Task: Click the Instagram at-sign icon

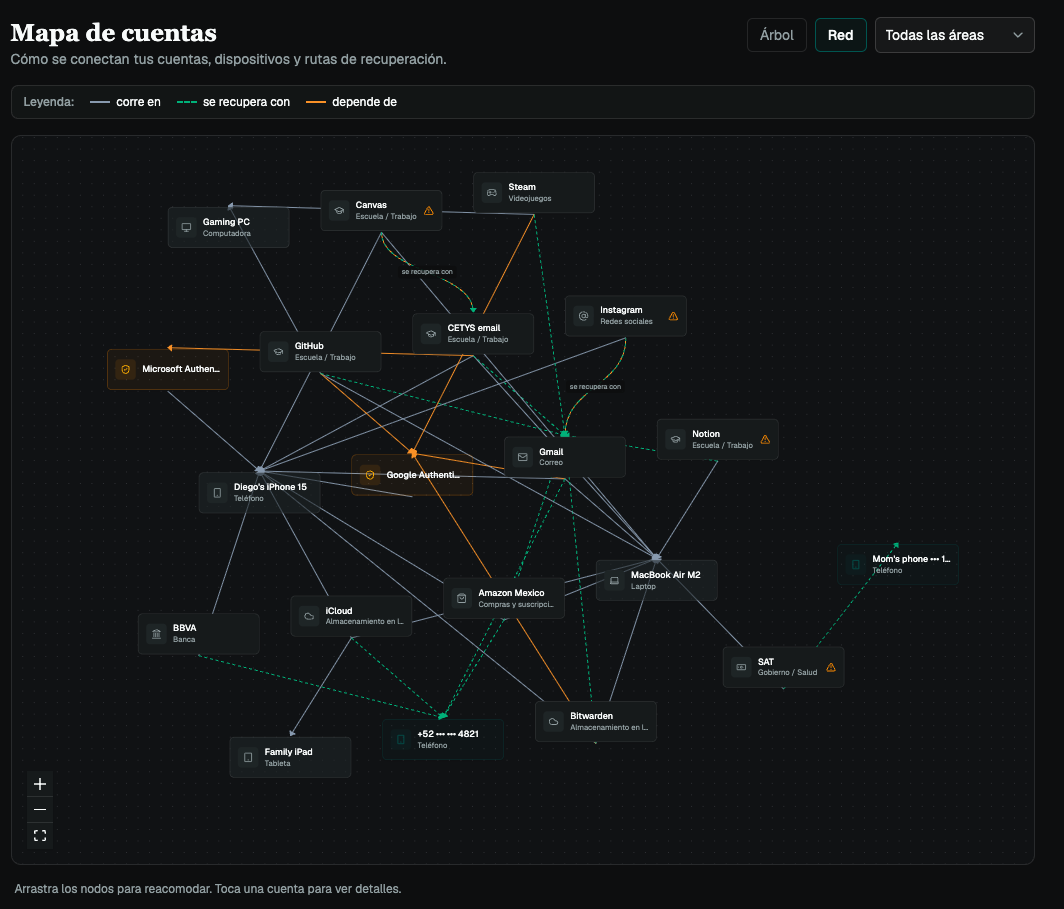Action: point(583,315)
